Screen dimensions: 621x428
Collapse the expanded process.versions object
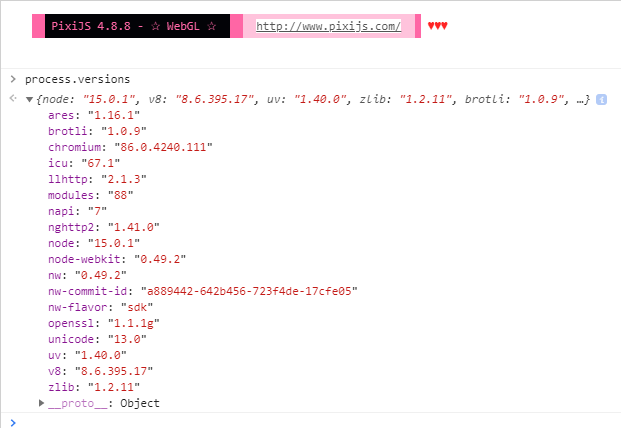tap(29, 99)
